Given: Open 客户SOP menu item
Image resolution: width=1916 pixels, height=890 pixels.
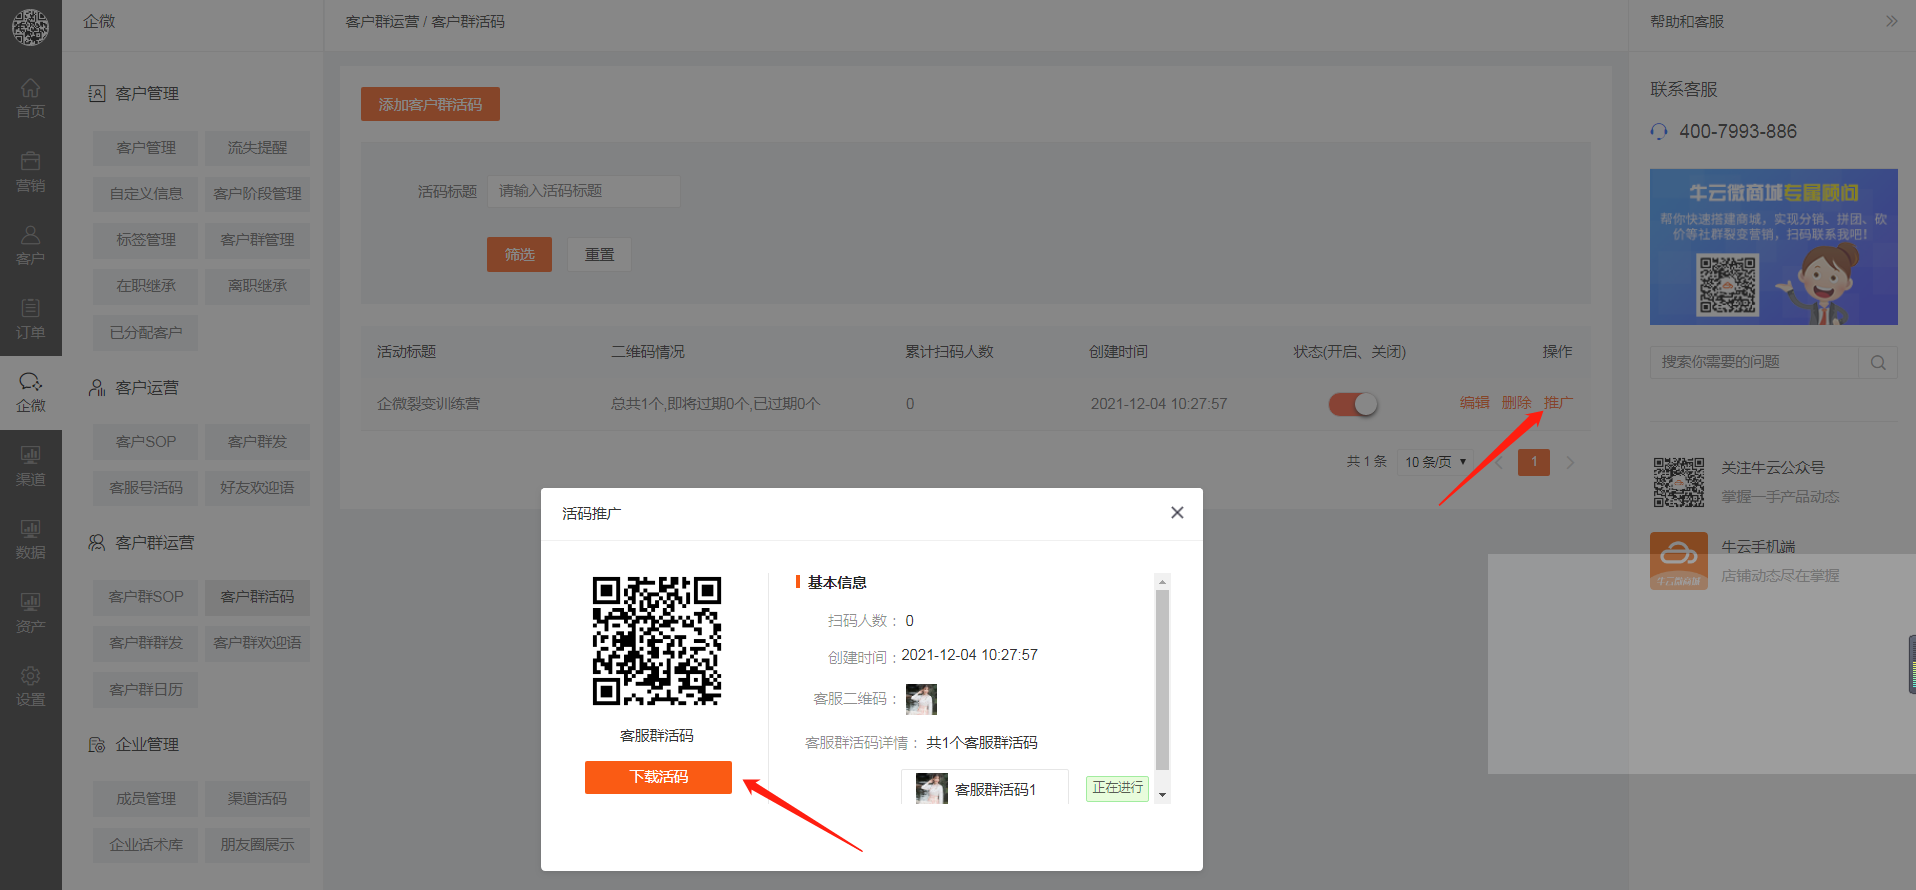Looking at the screenshot, I should [146, 442].
